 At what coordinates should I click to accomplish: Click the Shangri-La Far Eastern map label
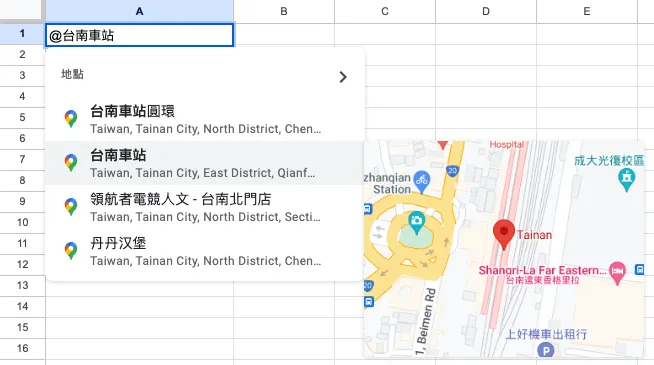pos(542,270)
